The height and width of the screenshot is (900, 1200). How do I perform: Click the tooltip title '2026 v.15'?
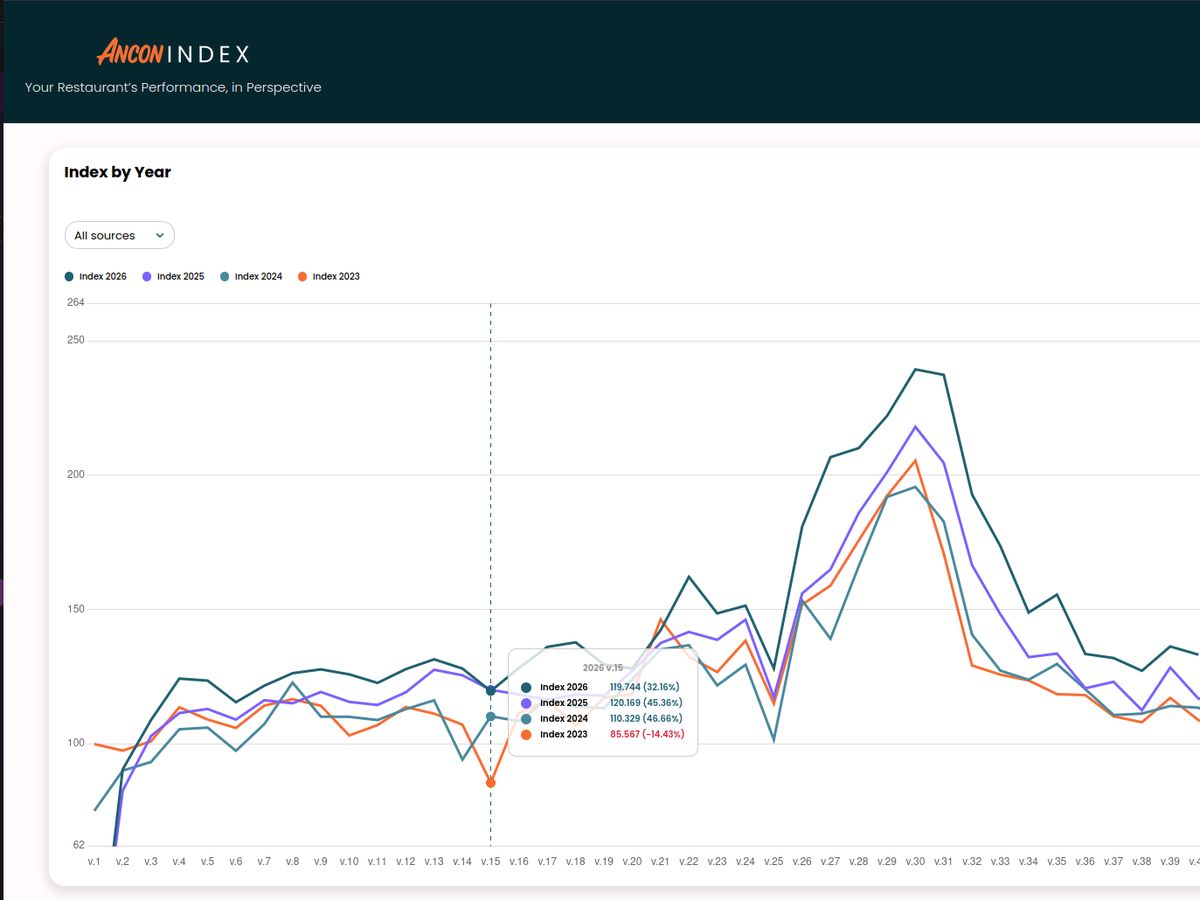point(603,667)
